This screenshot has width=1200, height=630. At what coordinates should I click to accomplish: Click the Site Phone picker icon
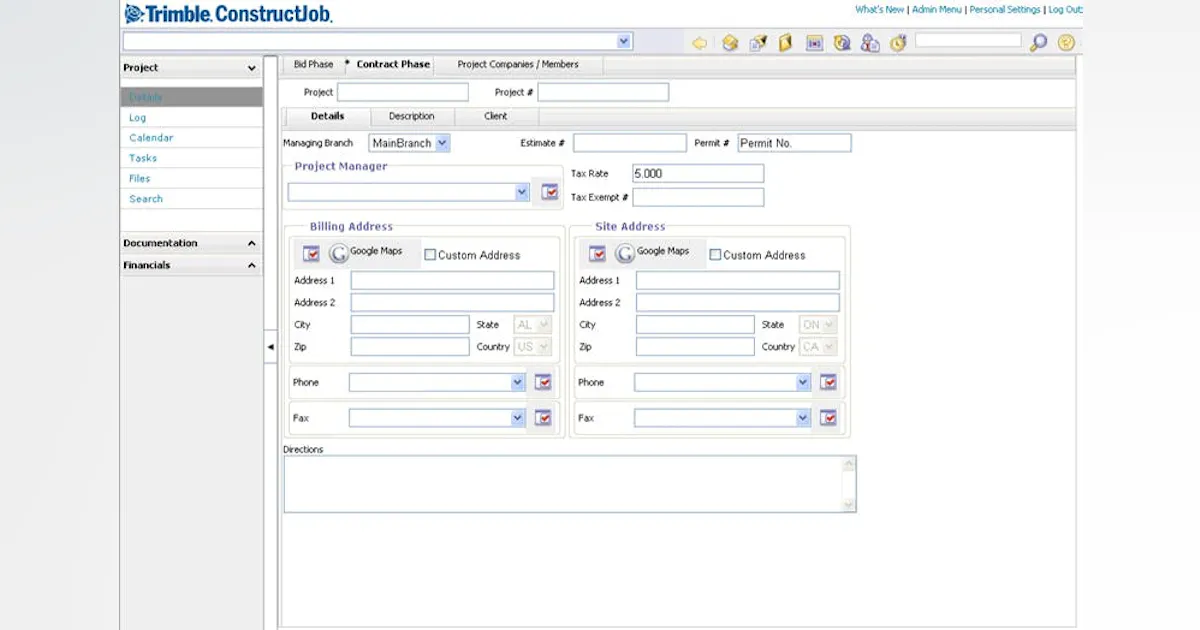click(828, 382)
